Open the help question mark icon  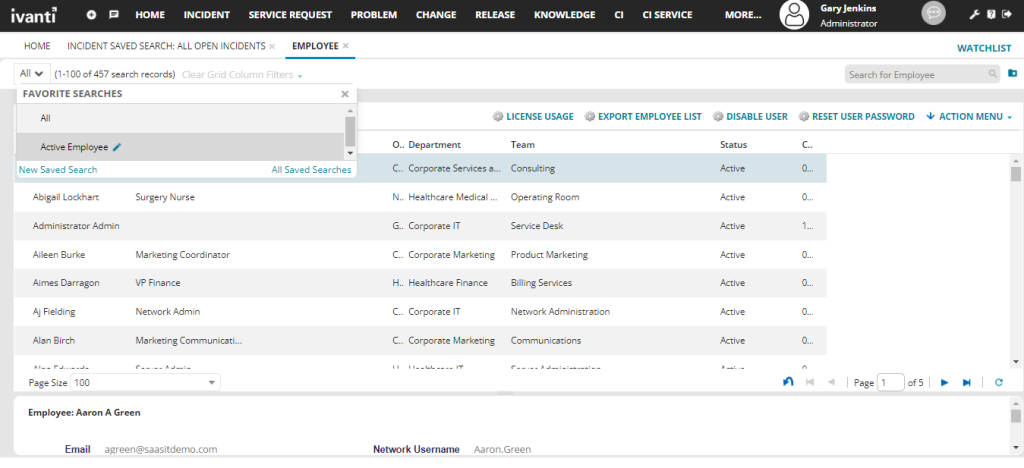[x=991, y=14]
